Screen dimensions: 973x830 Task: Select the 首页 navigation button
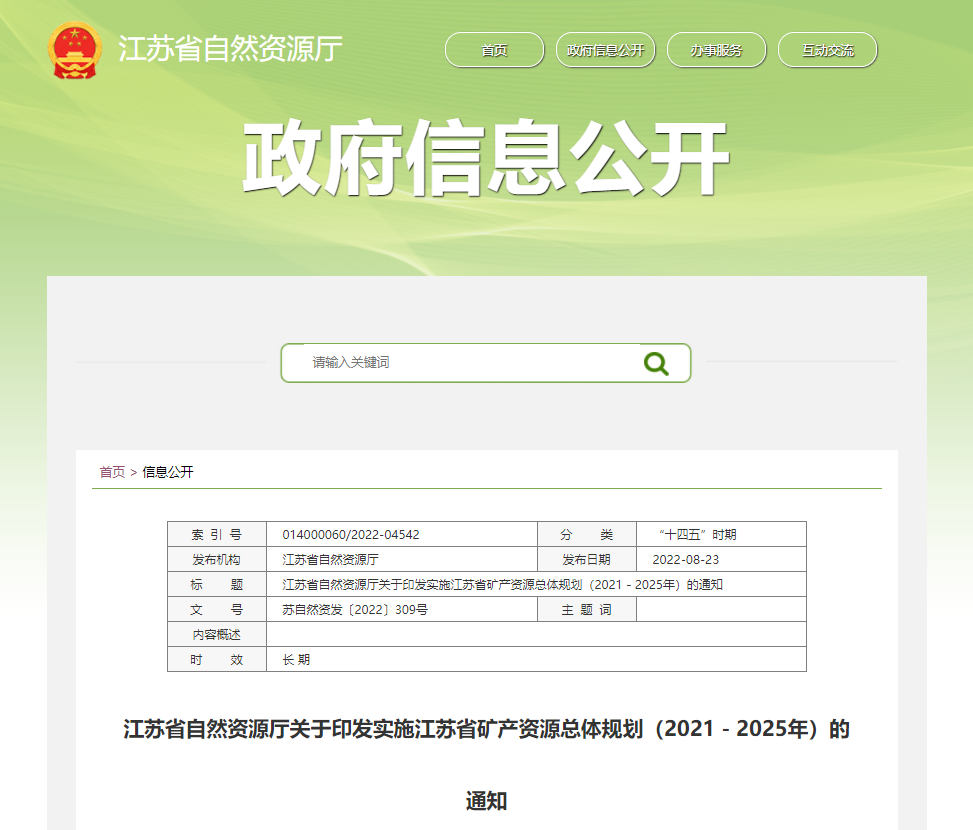point(493,49)
